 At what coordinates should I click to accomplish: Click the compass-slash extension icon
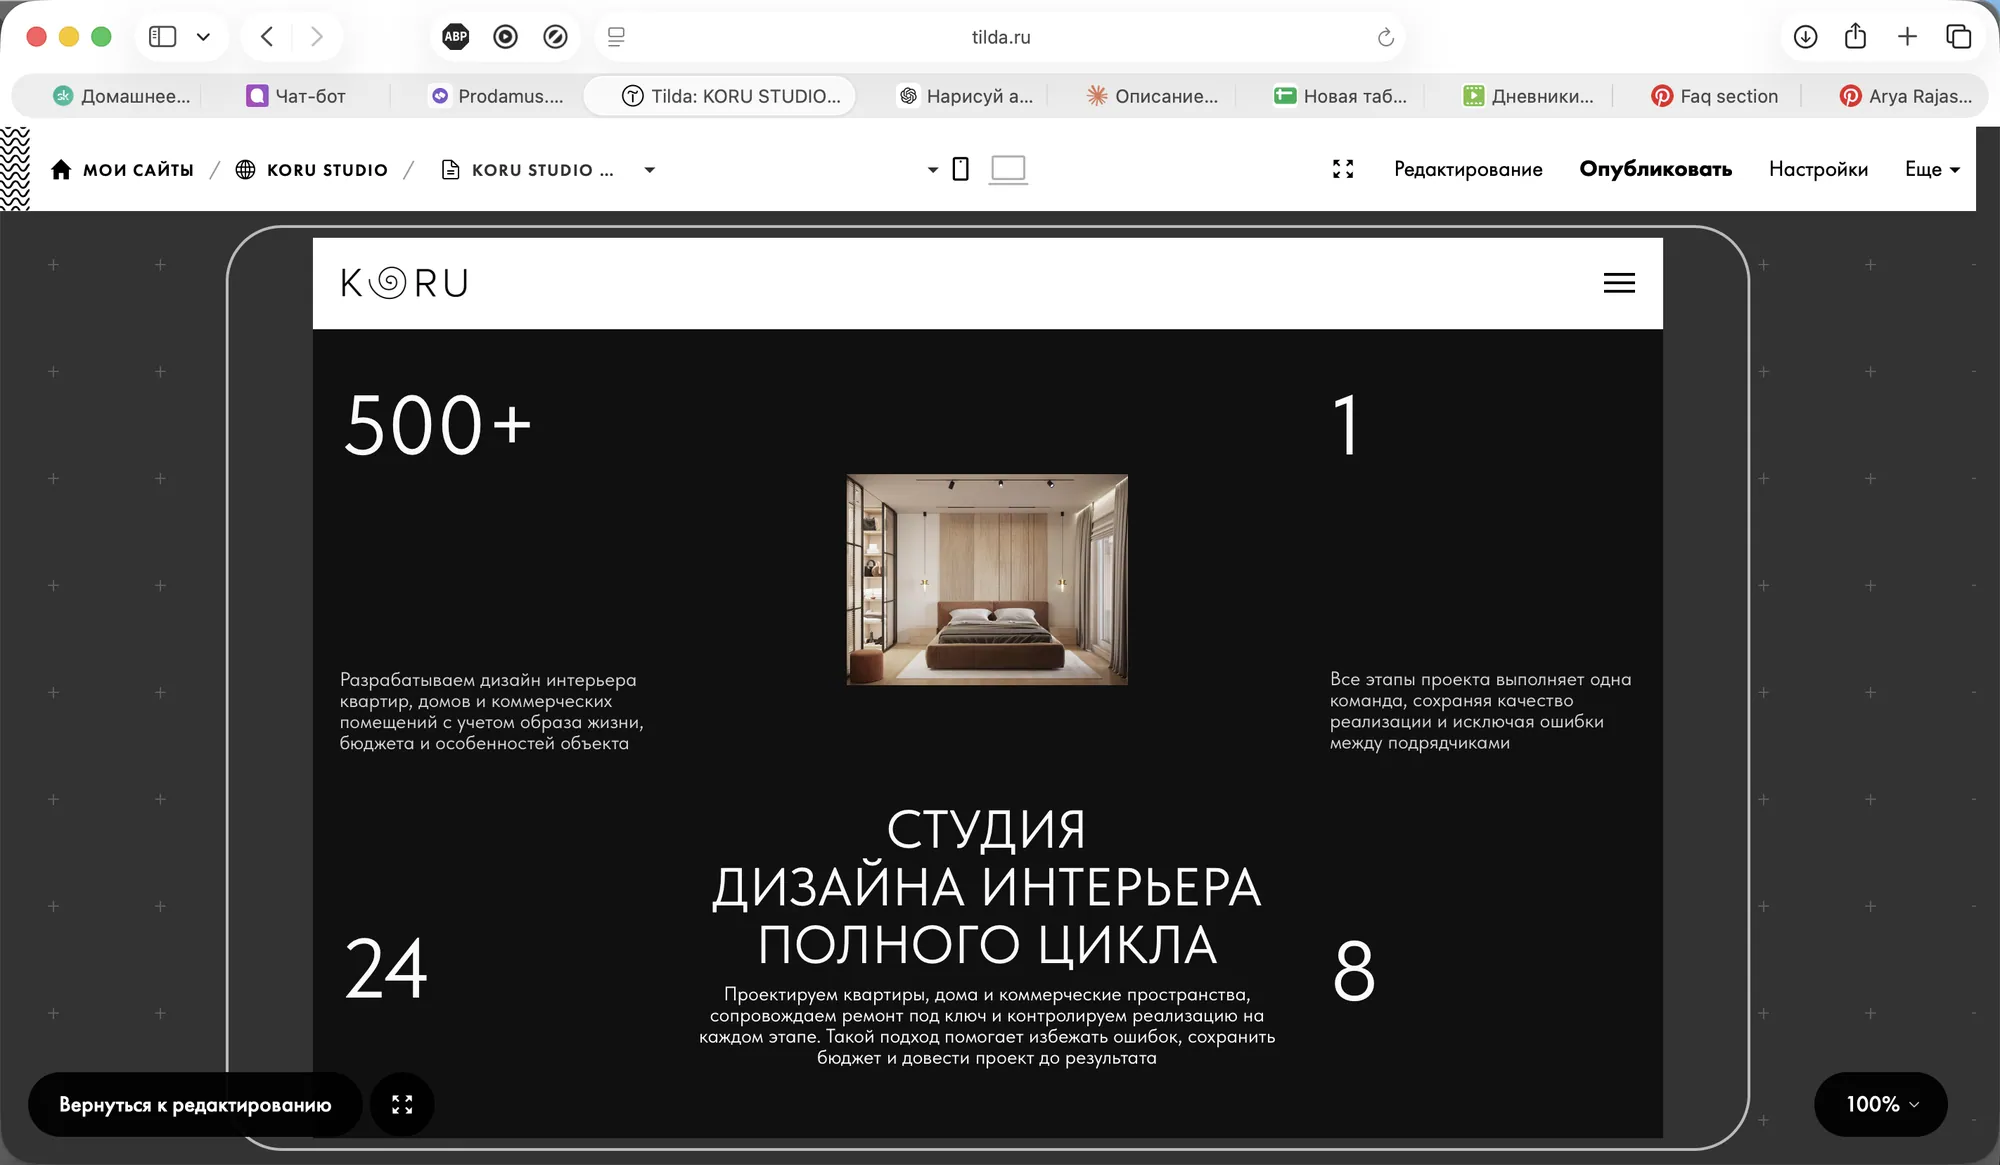click(556, 37)
